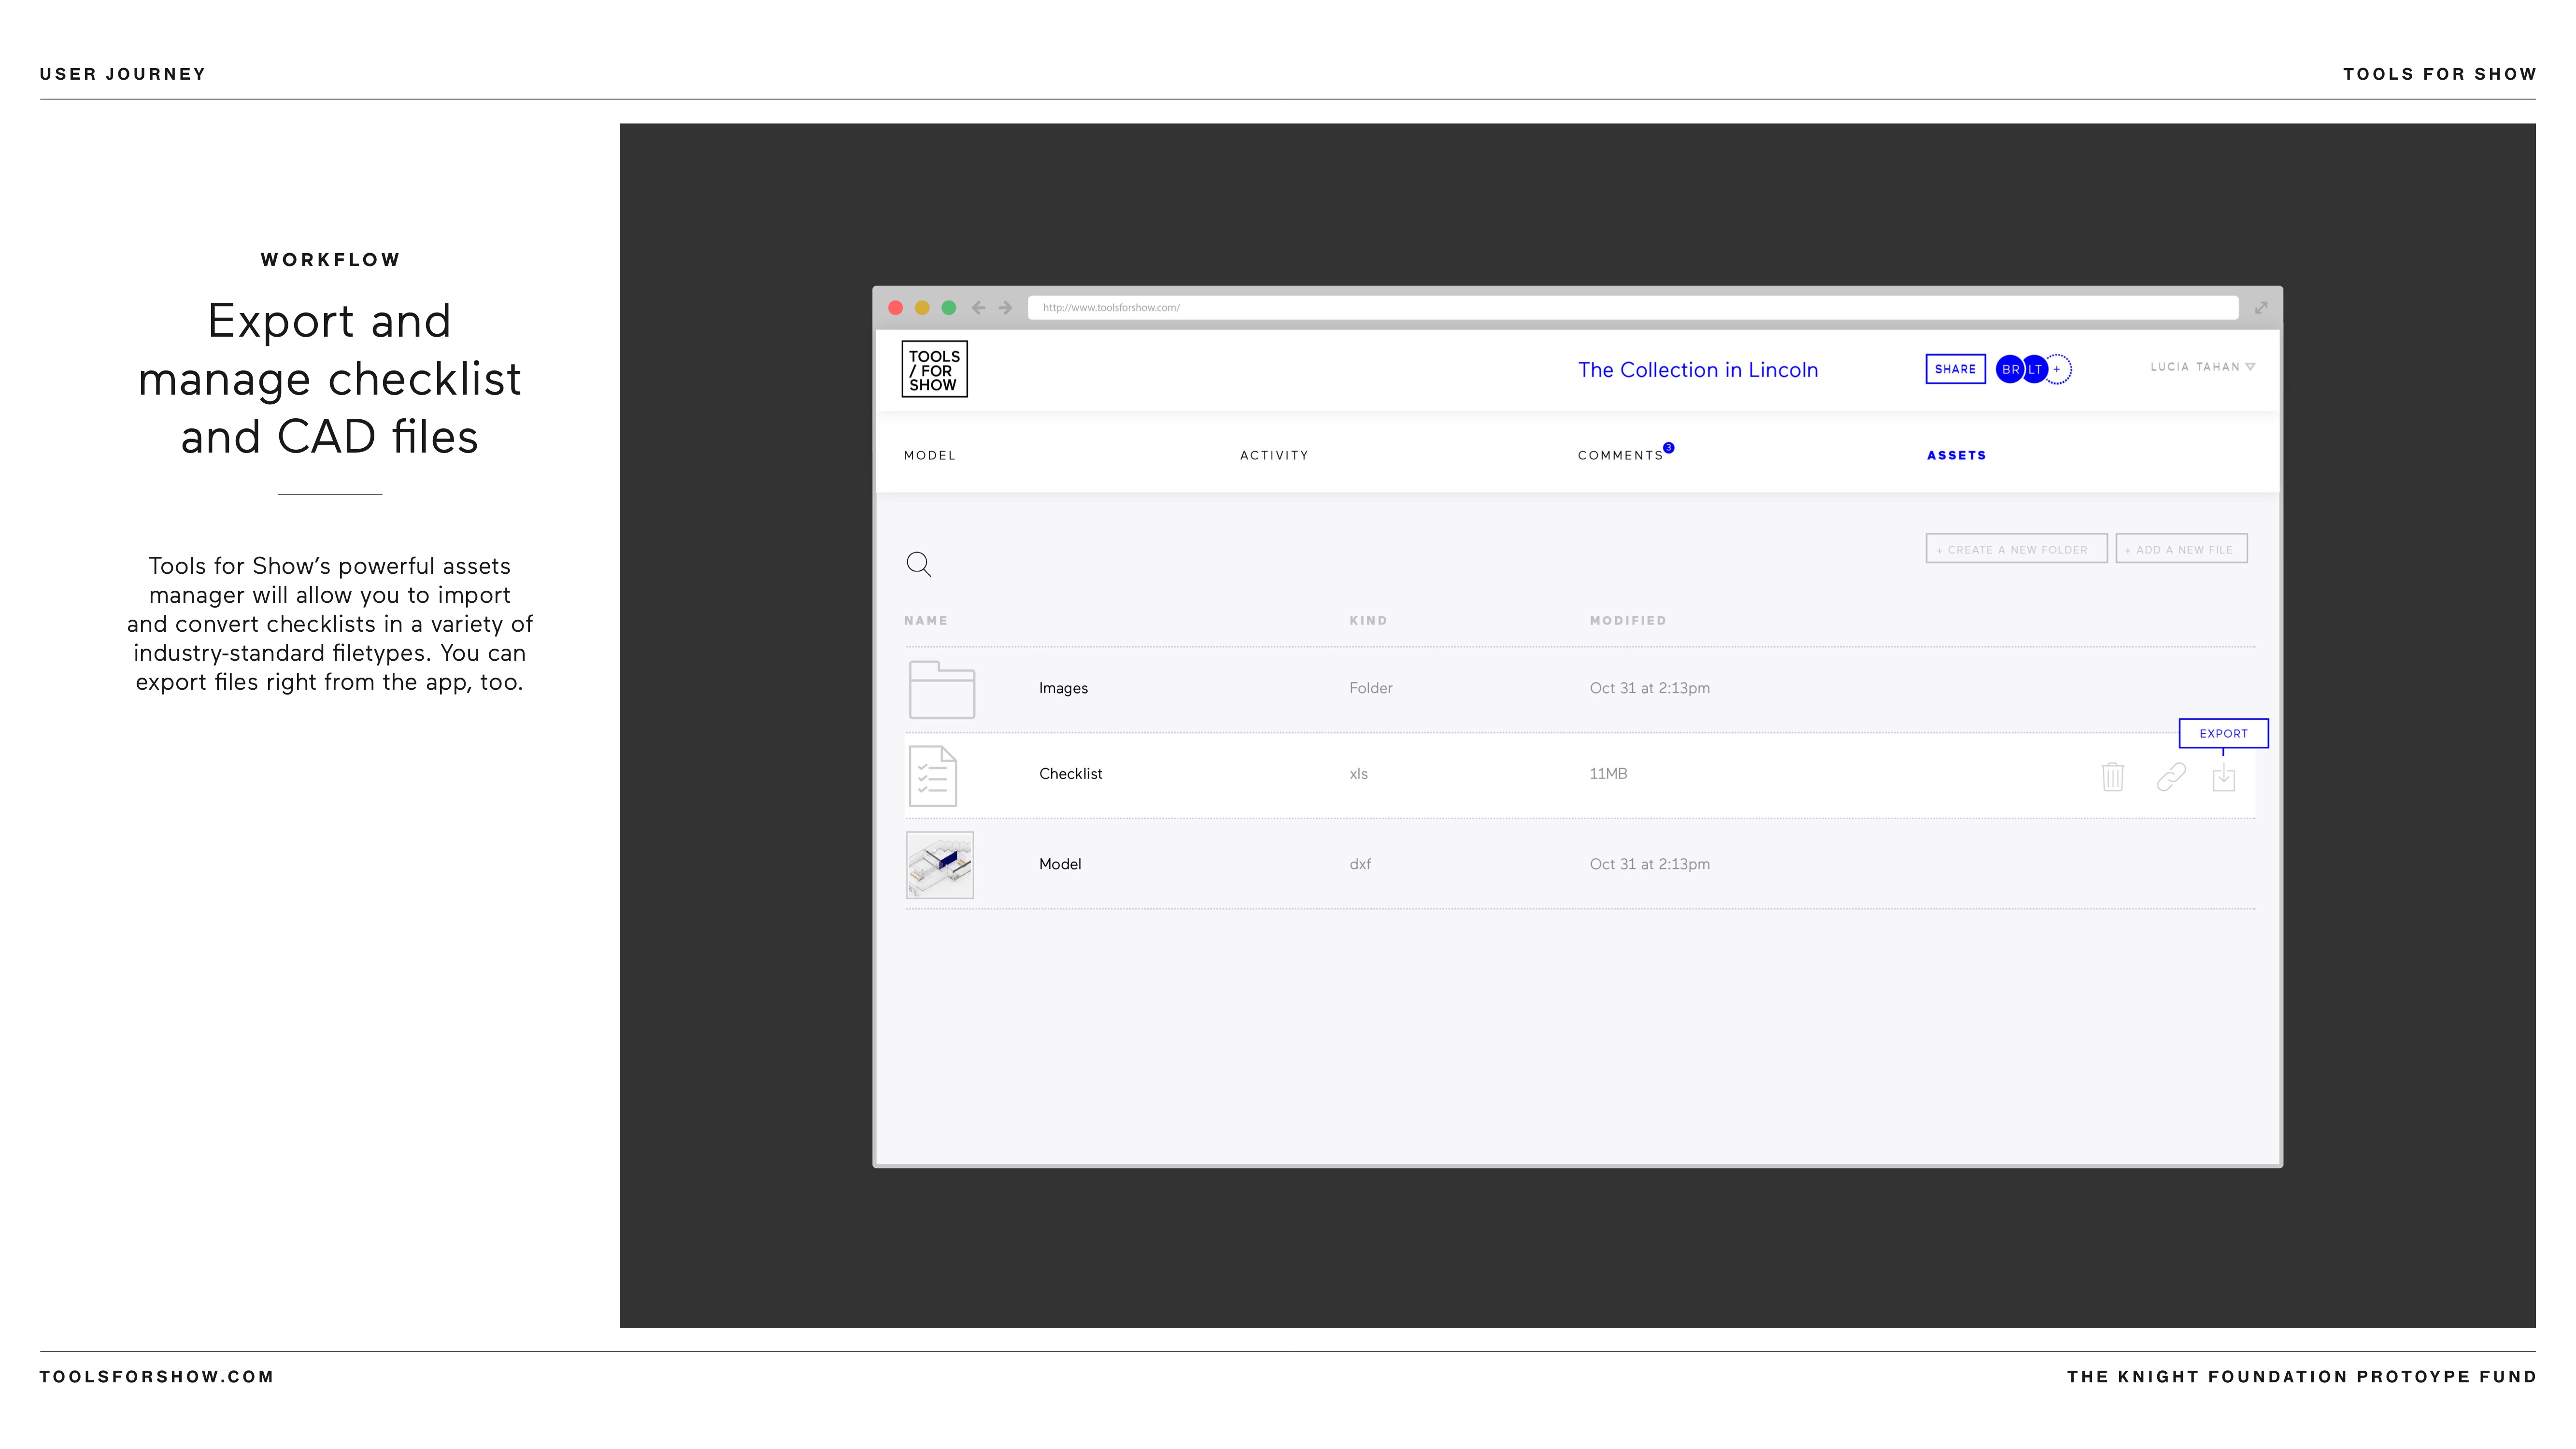Click the green maximize window dot
This screenshot has height=1449, width=2576.
pos(949,308)
